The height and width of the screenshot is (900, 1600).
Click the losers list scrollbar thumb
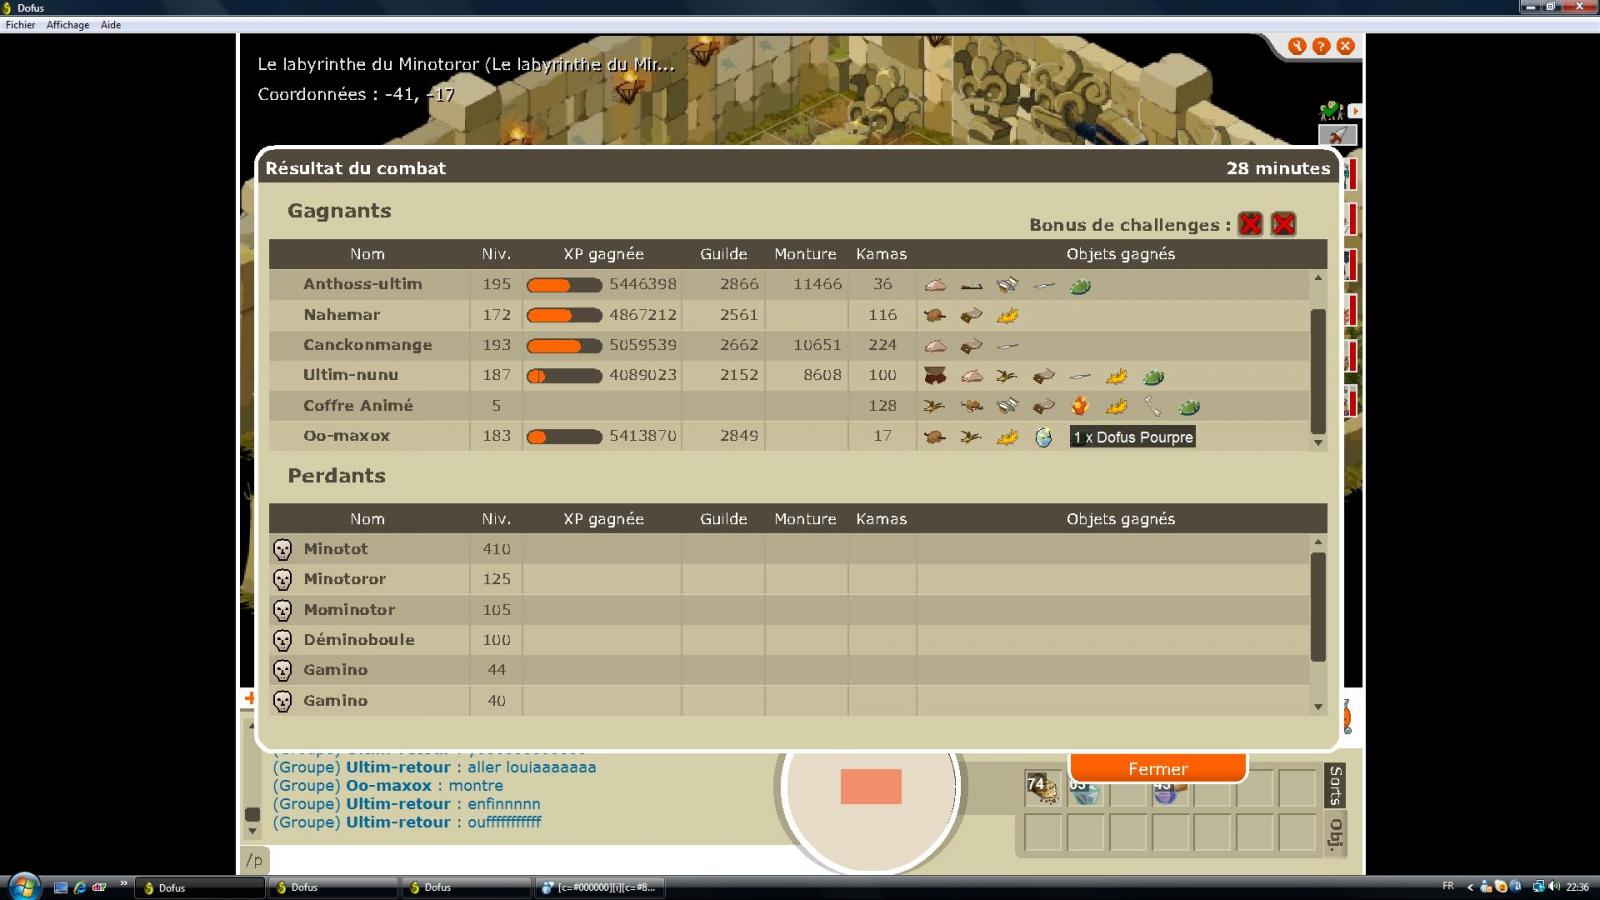[x=1318, y=606]
